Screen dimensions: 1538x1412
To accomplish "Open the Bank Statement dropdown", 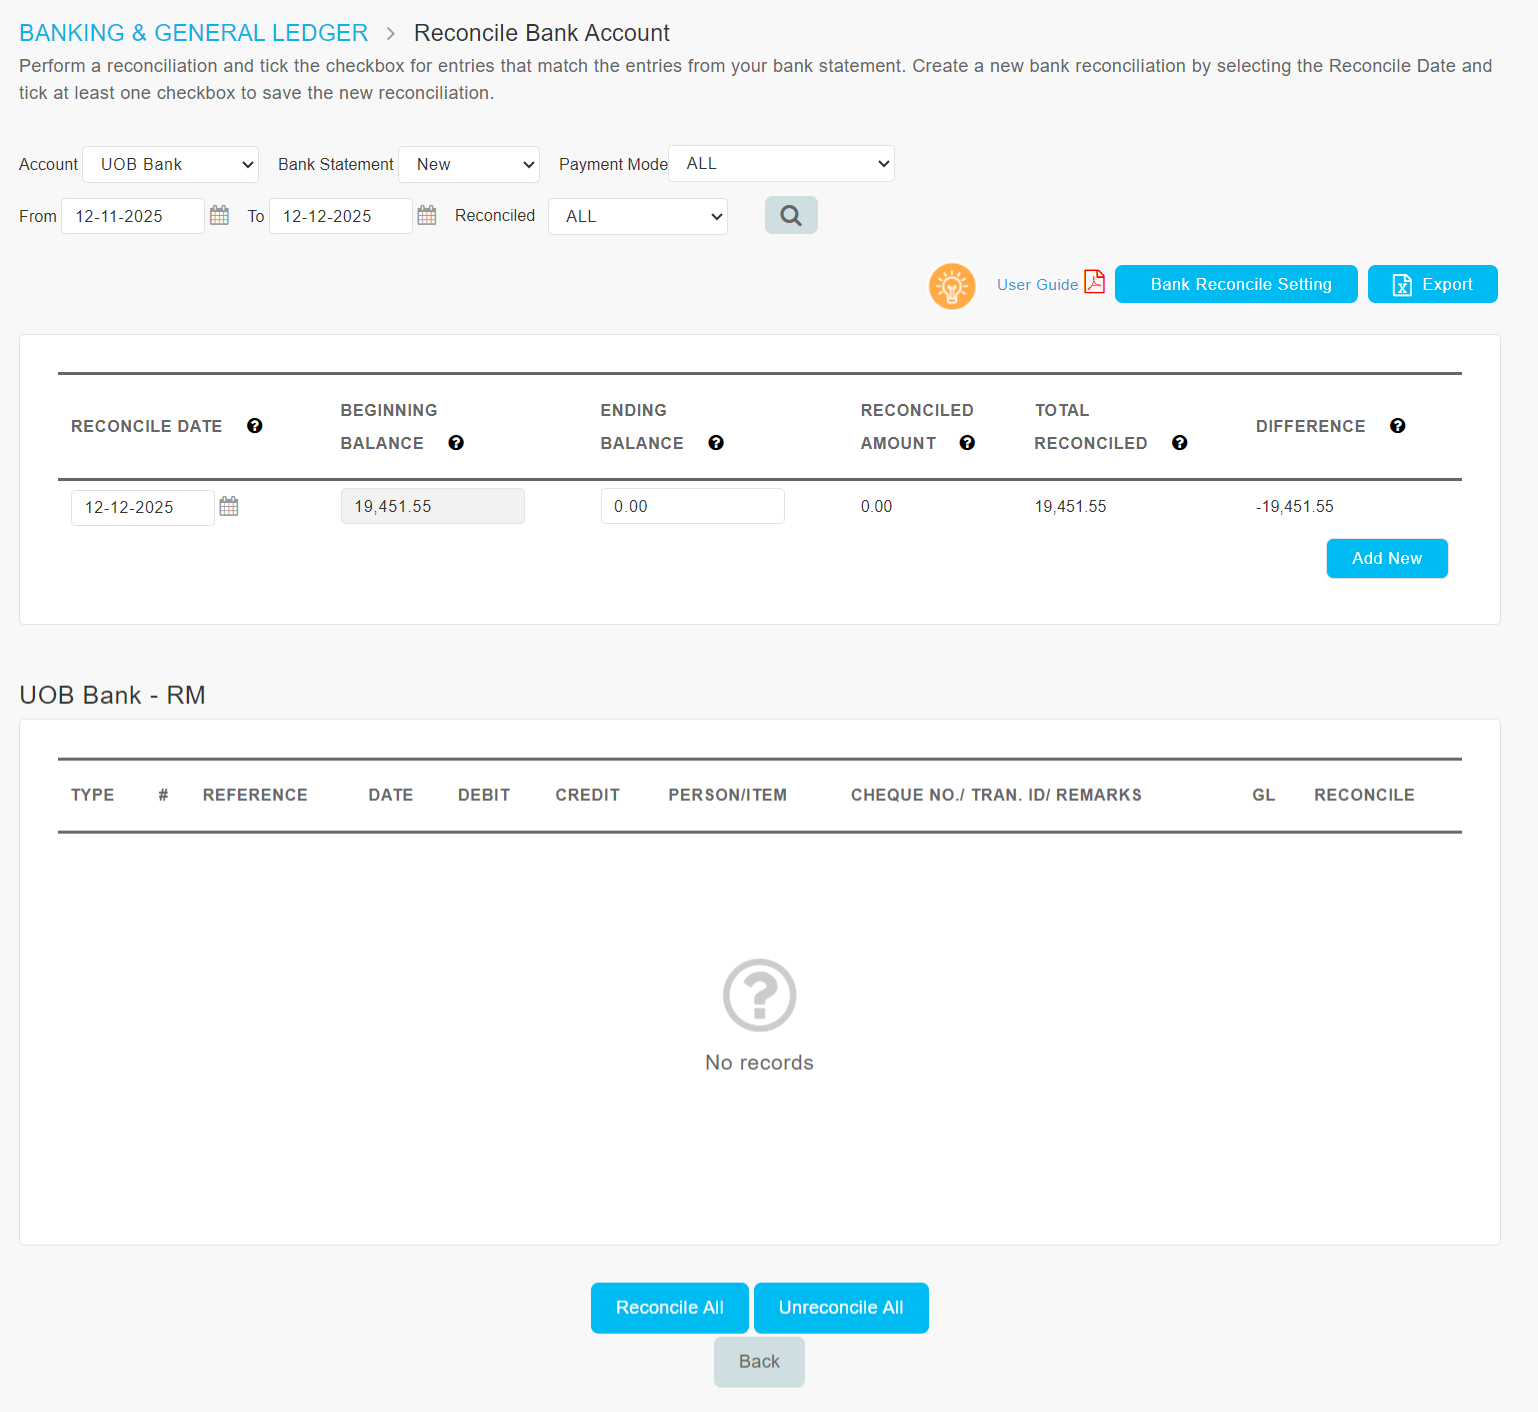I will click(x=469, y=164).
